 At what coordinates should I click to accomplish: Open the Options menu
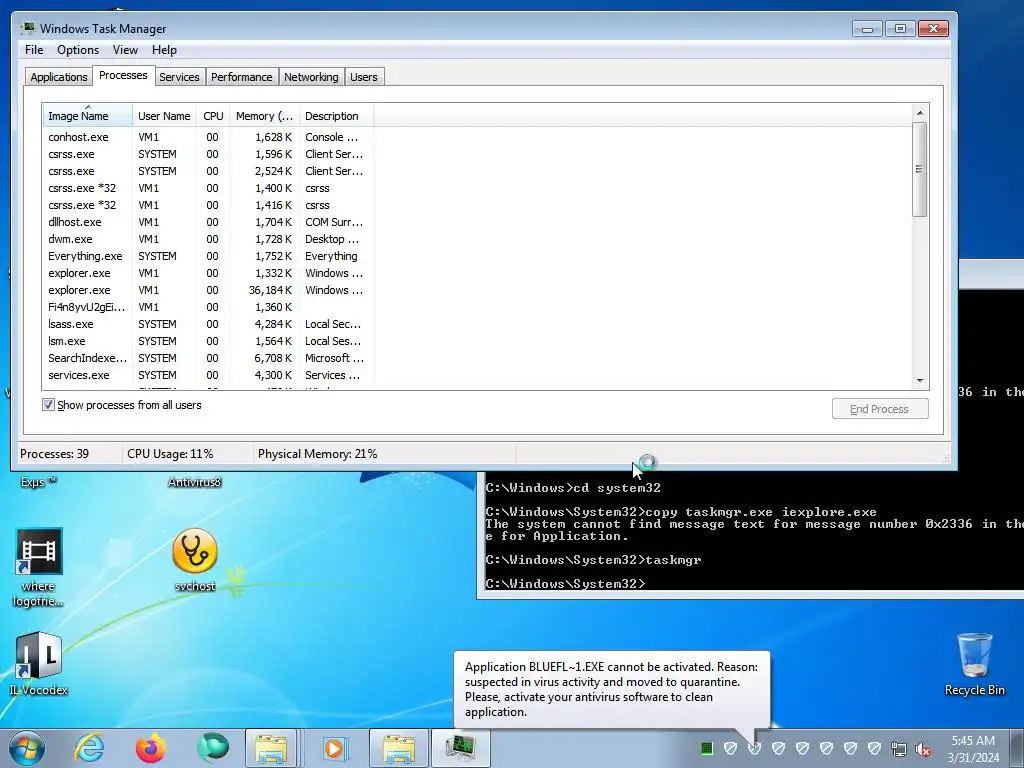coord(78,50)
